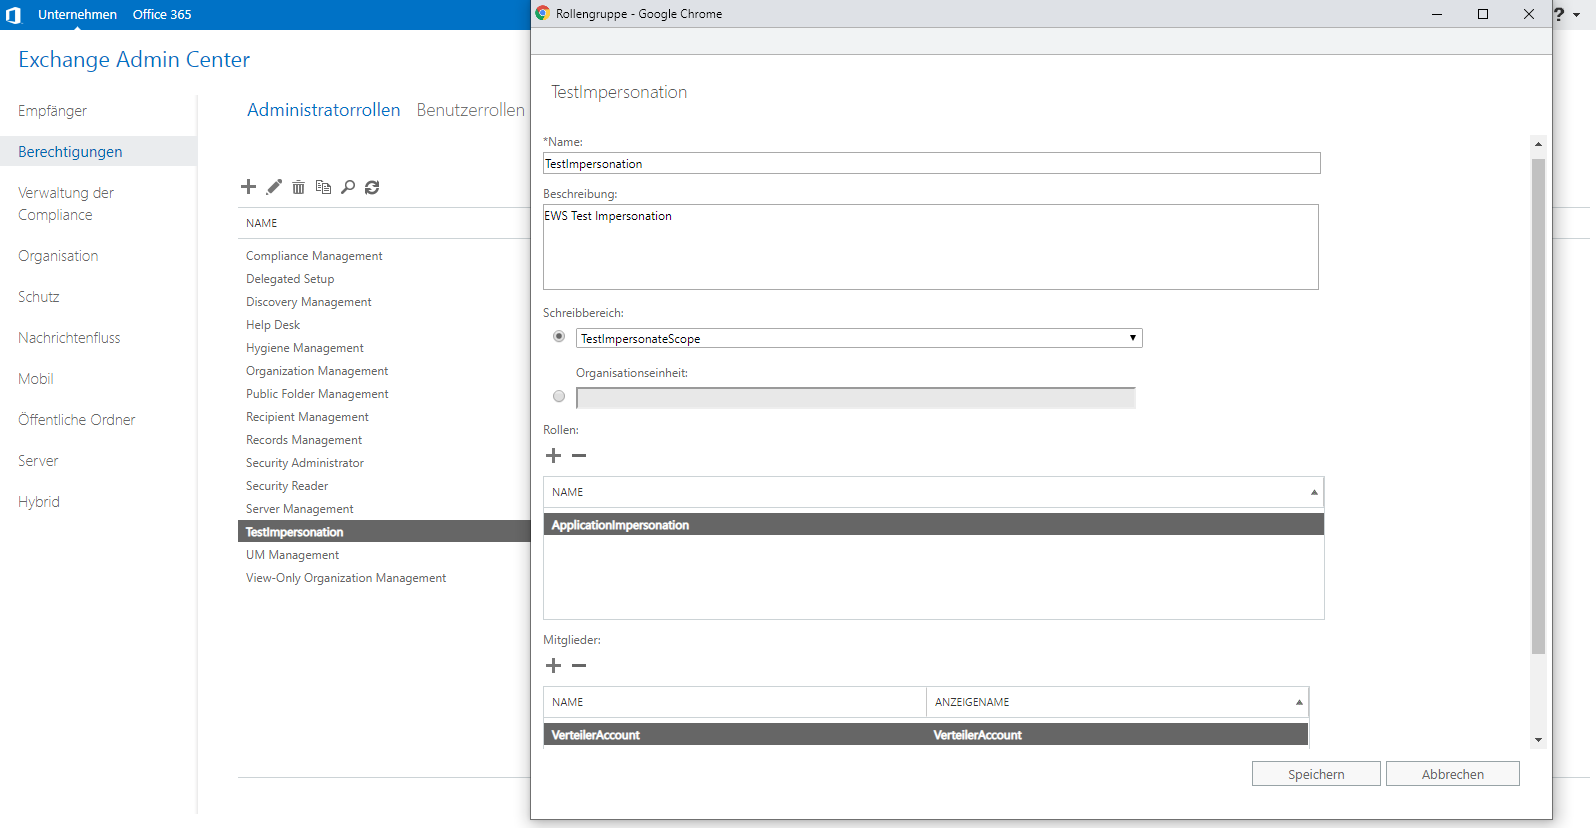Image resolution: width=1596 pixels, height=828 pixels.
Task: Click into the Beschreibung text field
Action: tap(930, 248)
